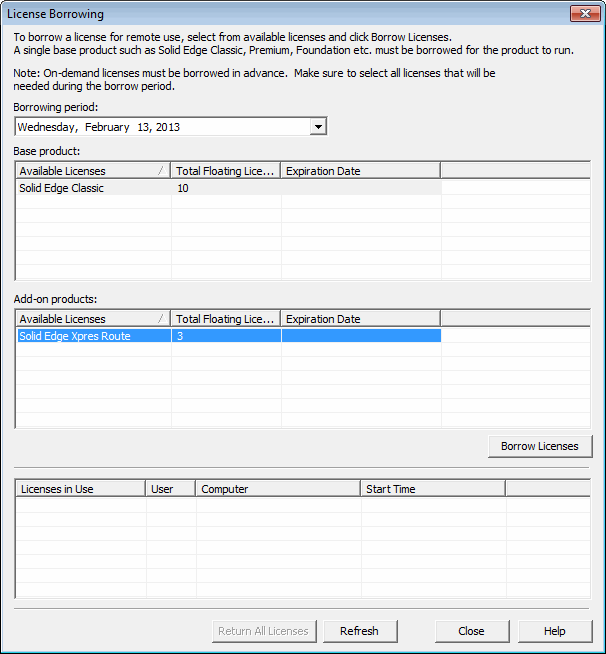Select Solid Edge Classic base product row
This screenshot has height=654, width=606.
229,188
